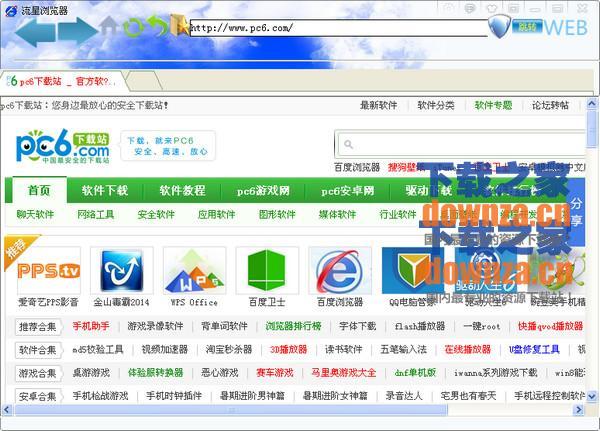The width and height of the screenshot is (600, 431).
Task: Go back with the left arrow button
Action: pyautogui.click(x=35, y=31)
